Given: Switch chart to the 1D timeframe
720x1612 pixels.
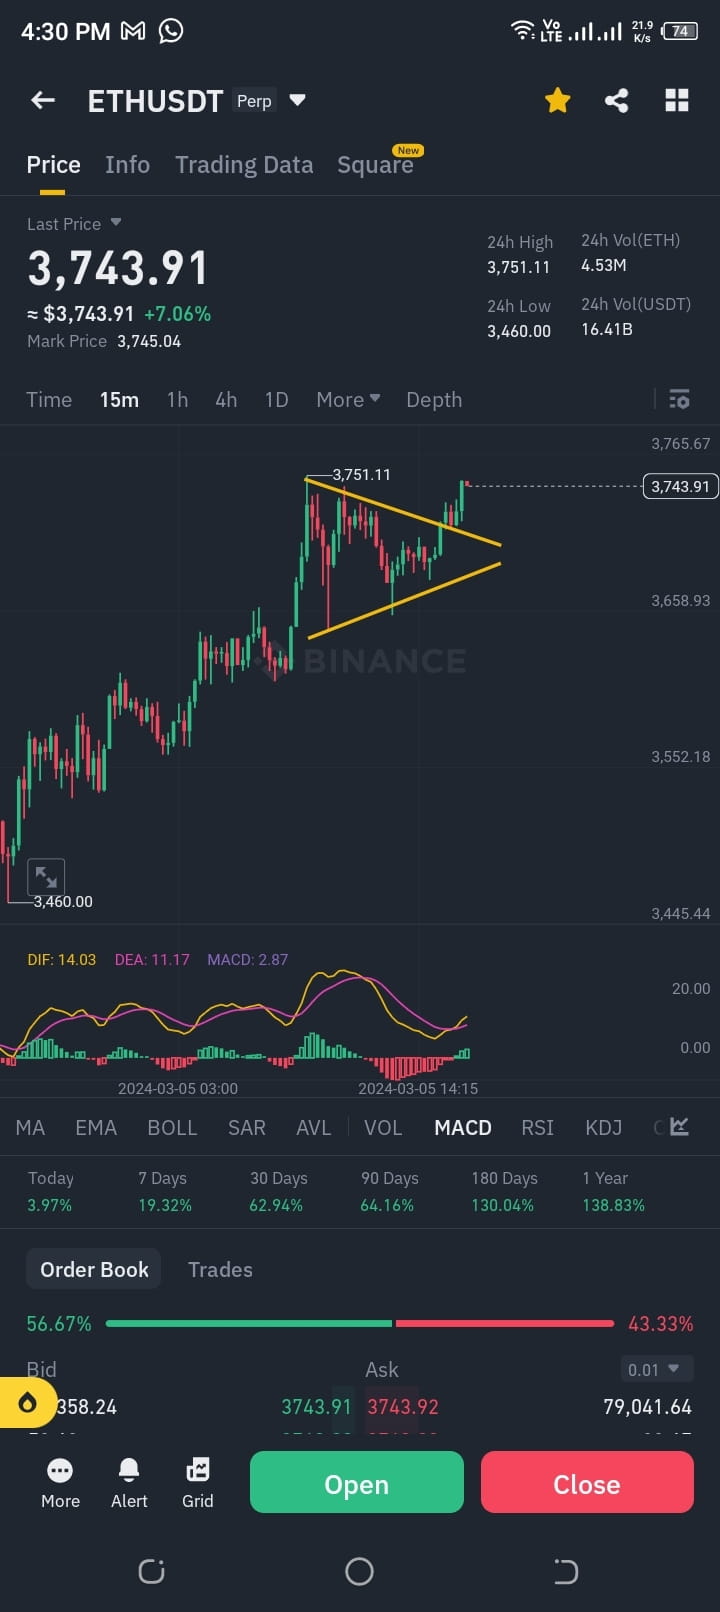Looking at the screenshot, I should click(276, 399).
